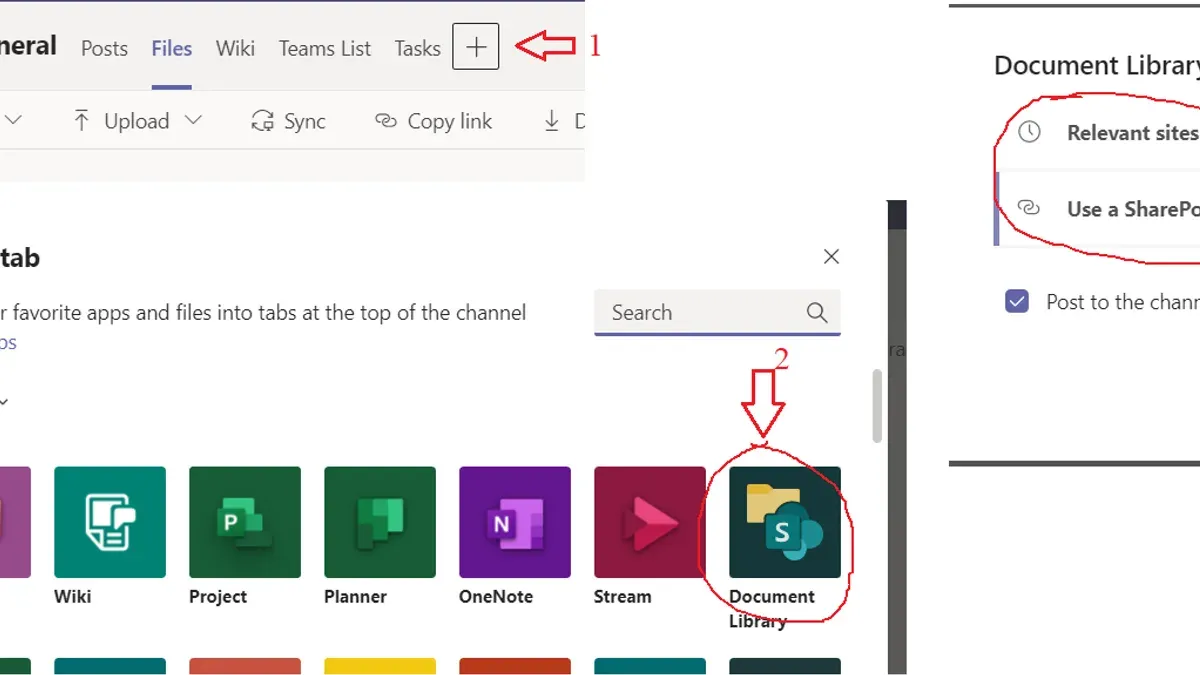The width and height of the screenshot is (1200, 675).
Task: Click the Upload button label
Action: coord(136,121)
